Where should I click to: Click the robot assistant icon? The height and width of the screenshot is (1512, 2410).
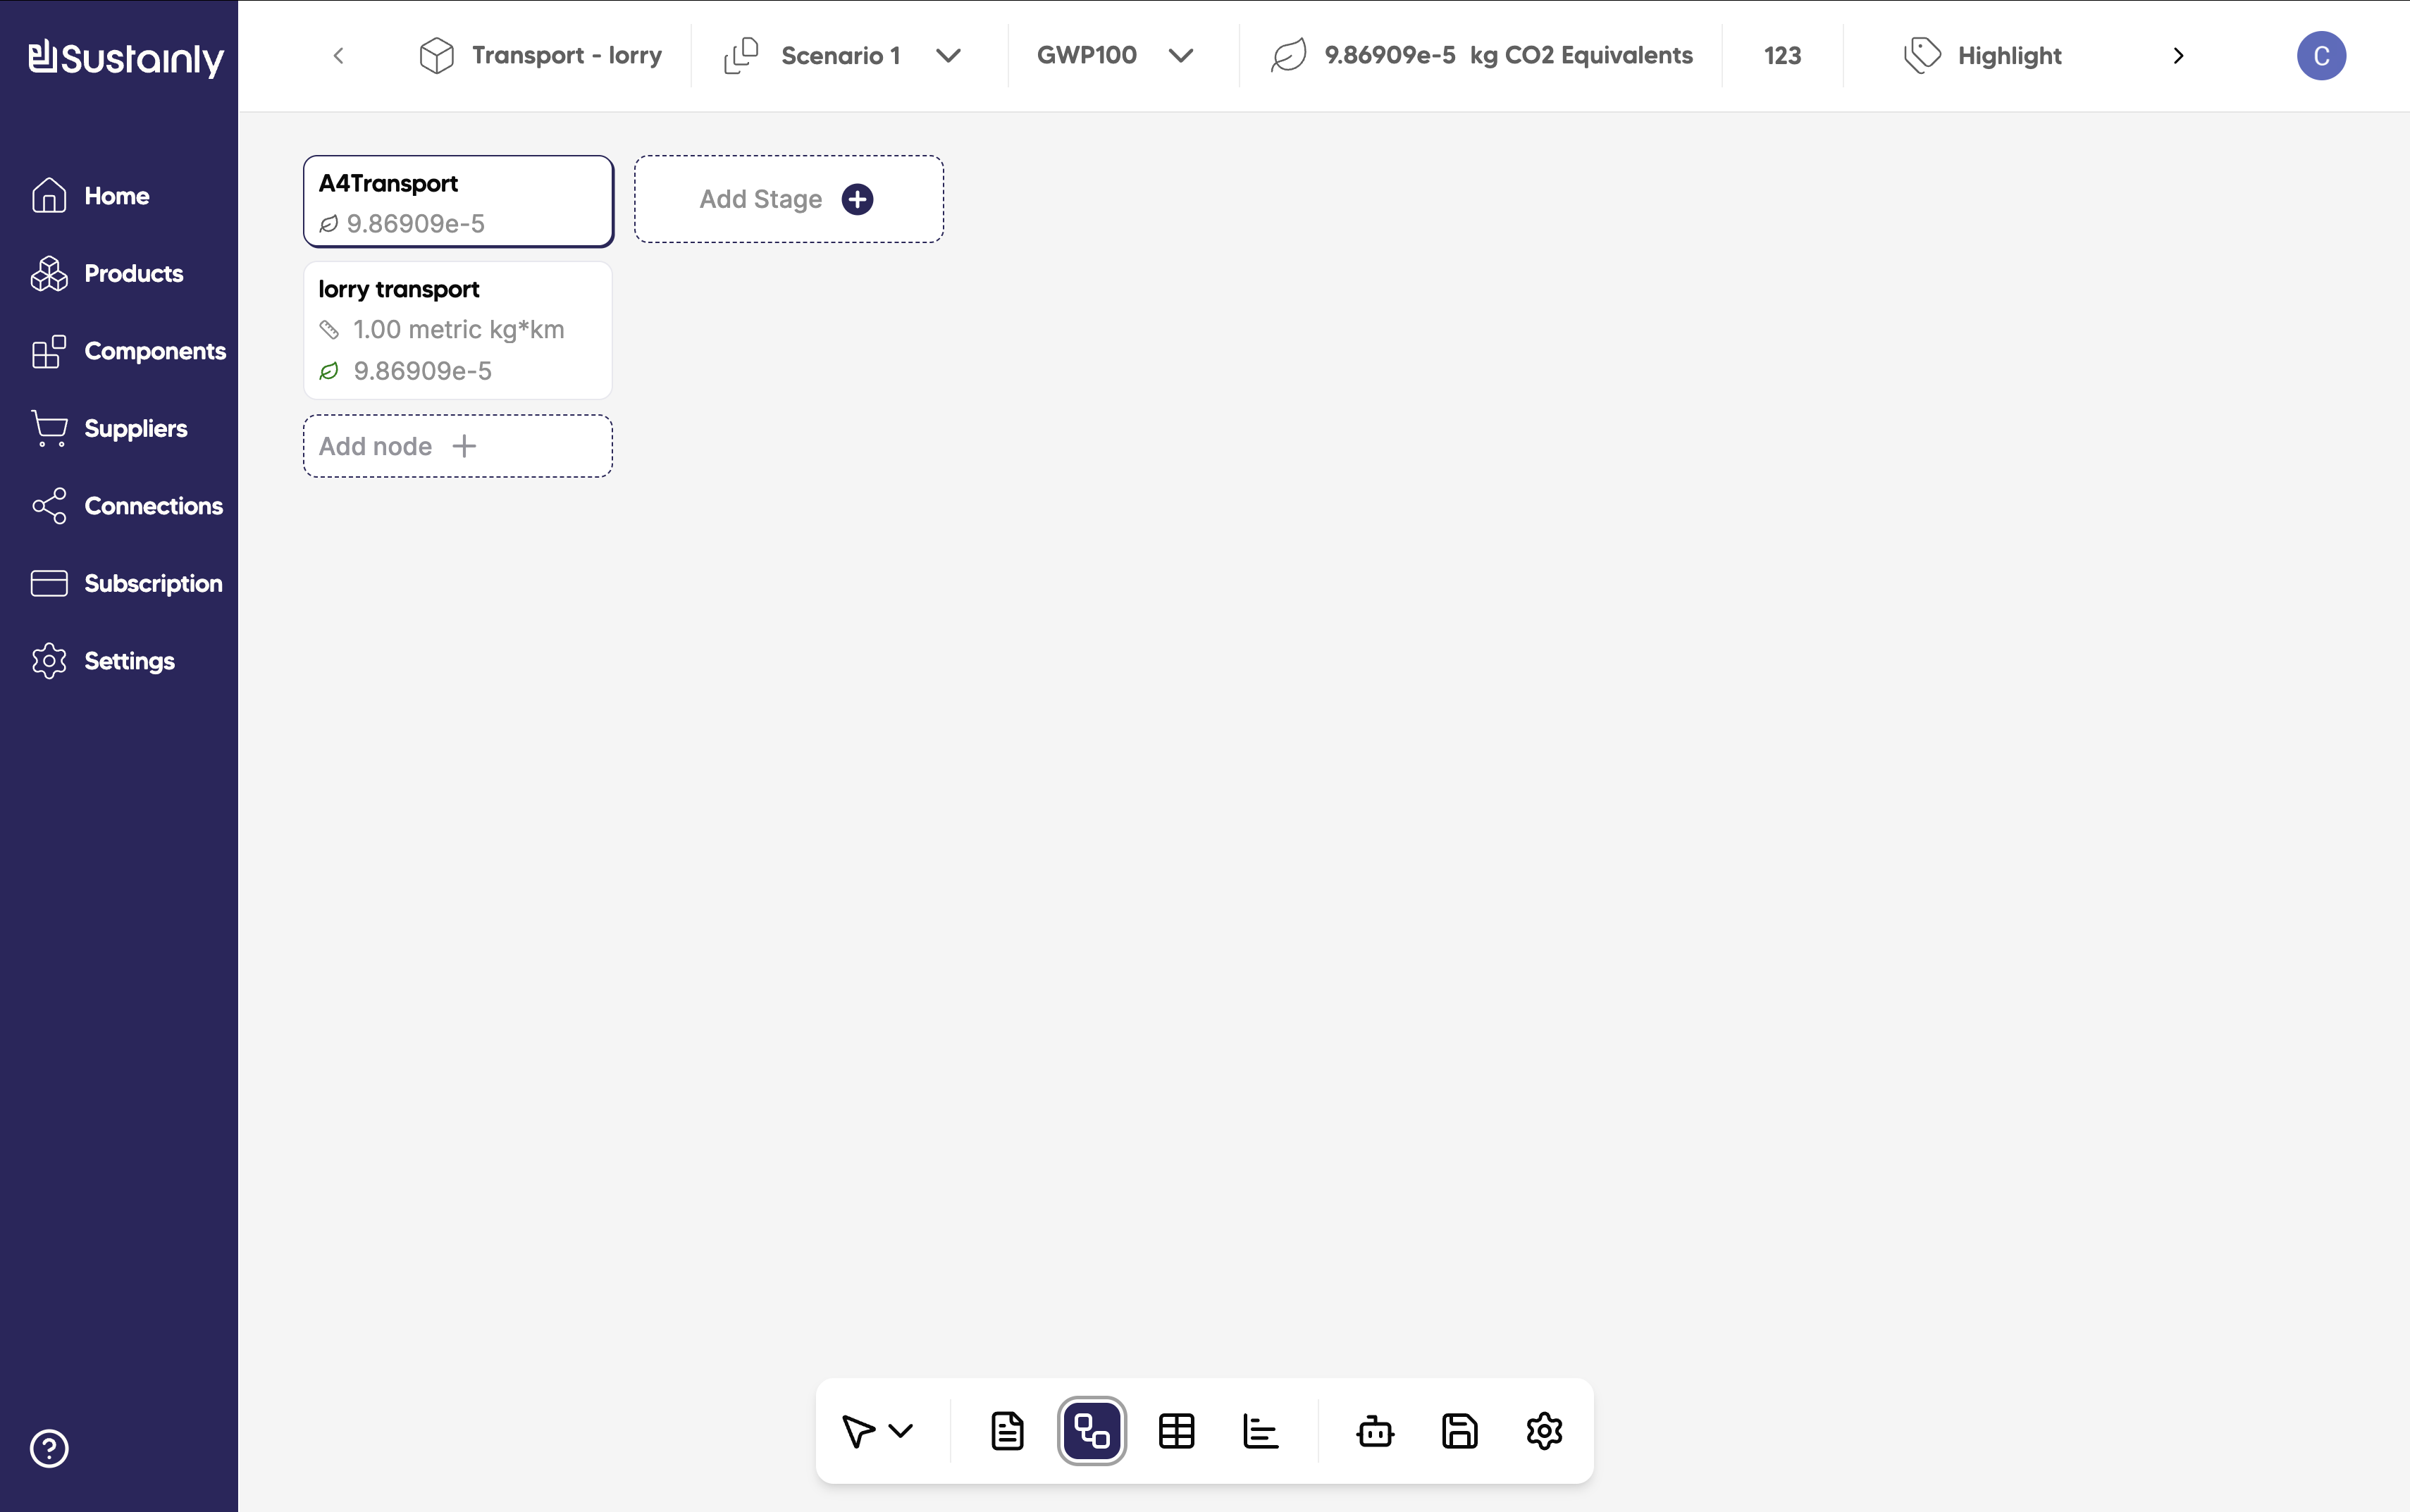(x=1375, y=1431)
